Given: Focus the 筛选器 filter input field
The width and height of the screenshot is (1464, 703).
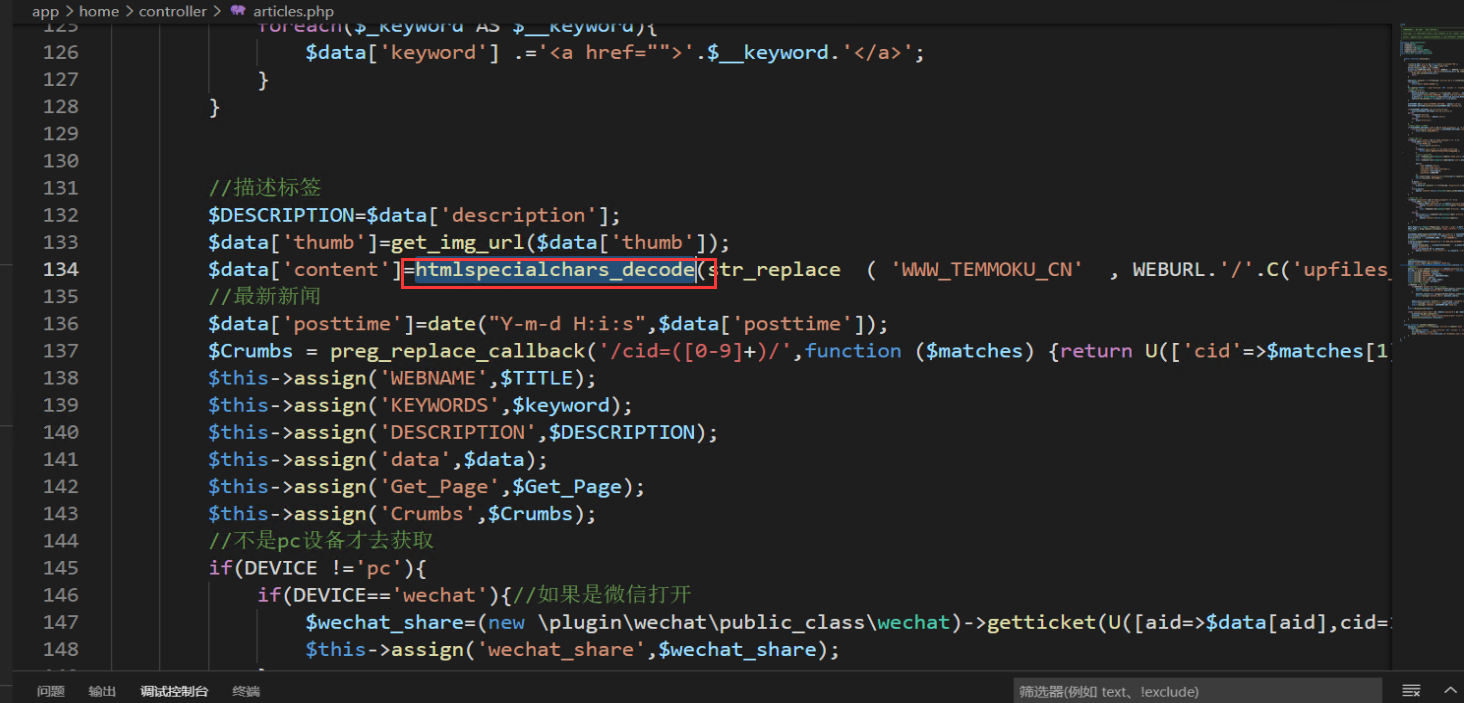Looking at the screenshot, I should [1197, 691].
